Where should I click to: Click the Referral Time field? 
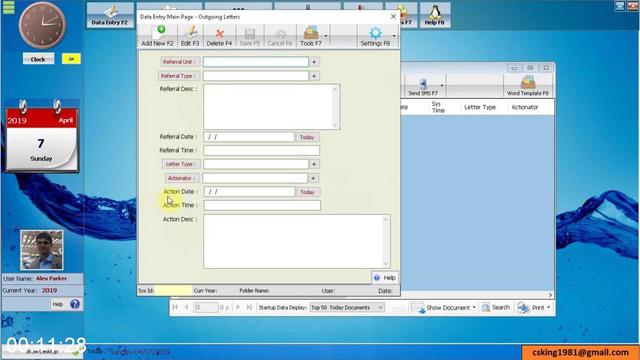click(261, 151)
